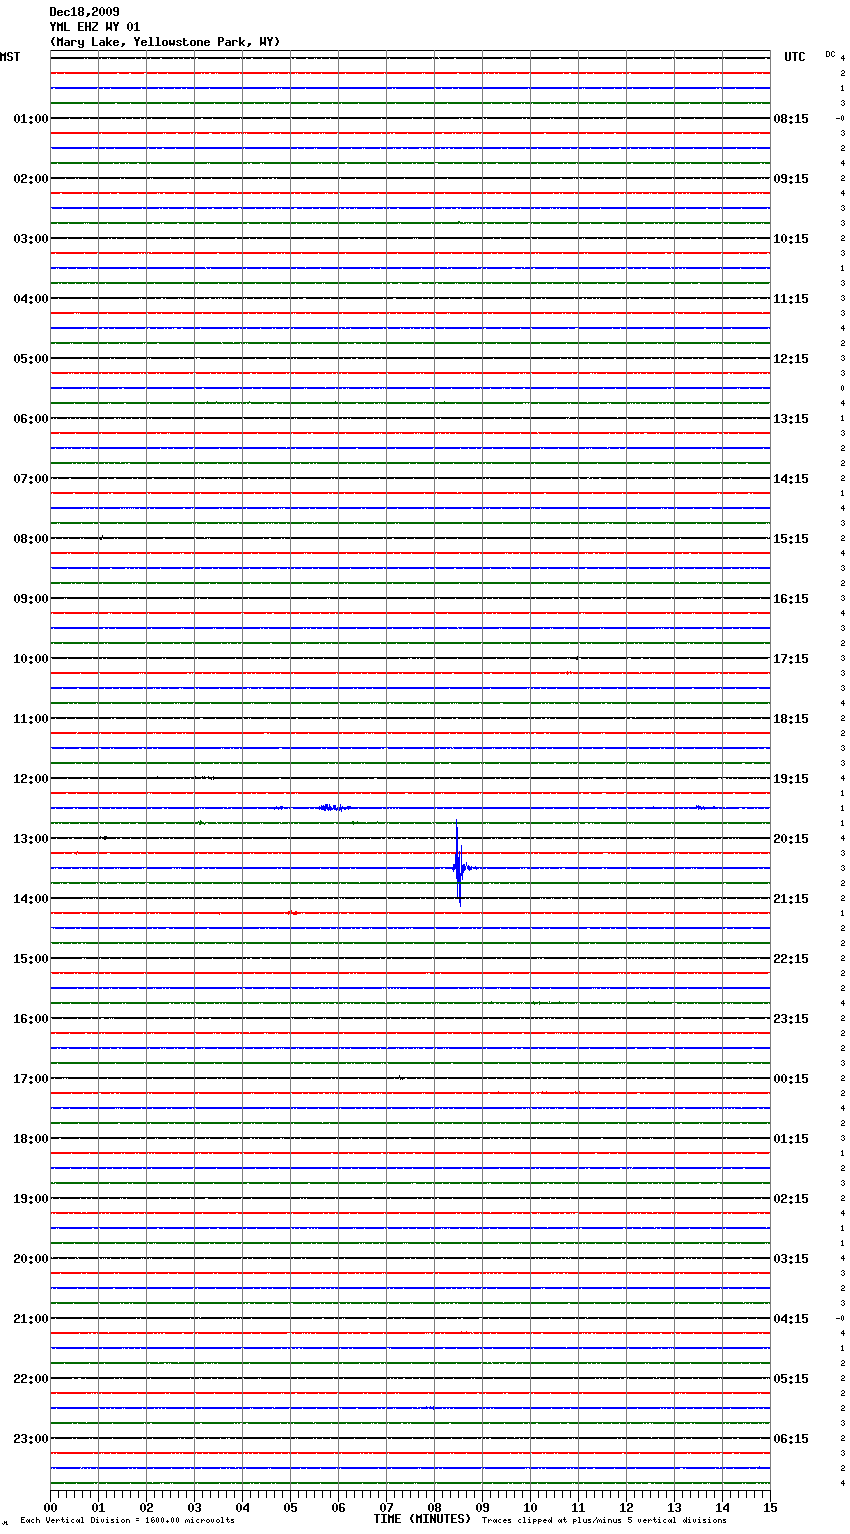Select the 15 minute tick on bottom axis
Screen dimensions: 850x1534
point(770,1507)
